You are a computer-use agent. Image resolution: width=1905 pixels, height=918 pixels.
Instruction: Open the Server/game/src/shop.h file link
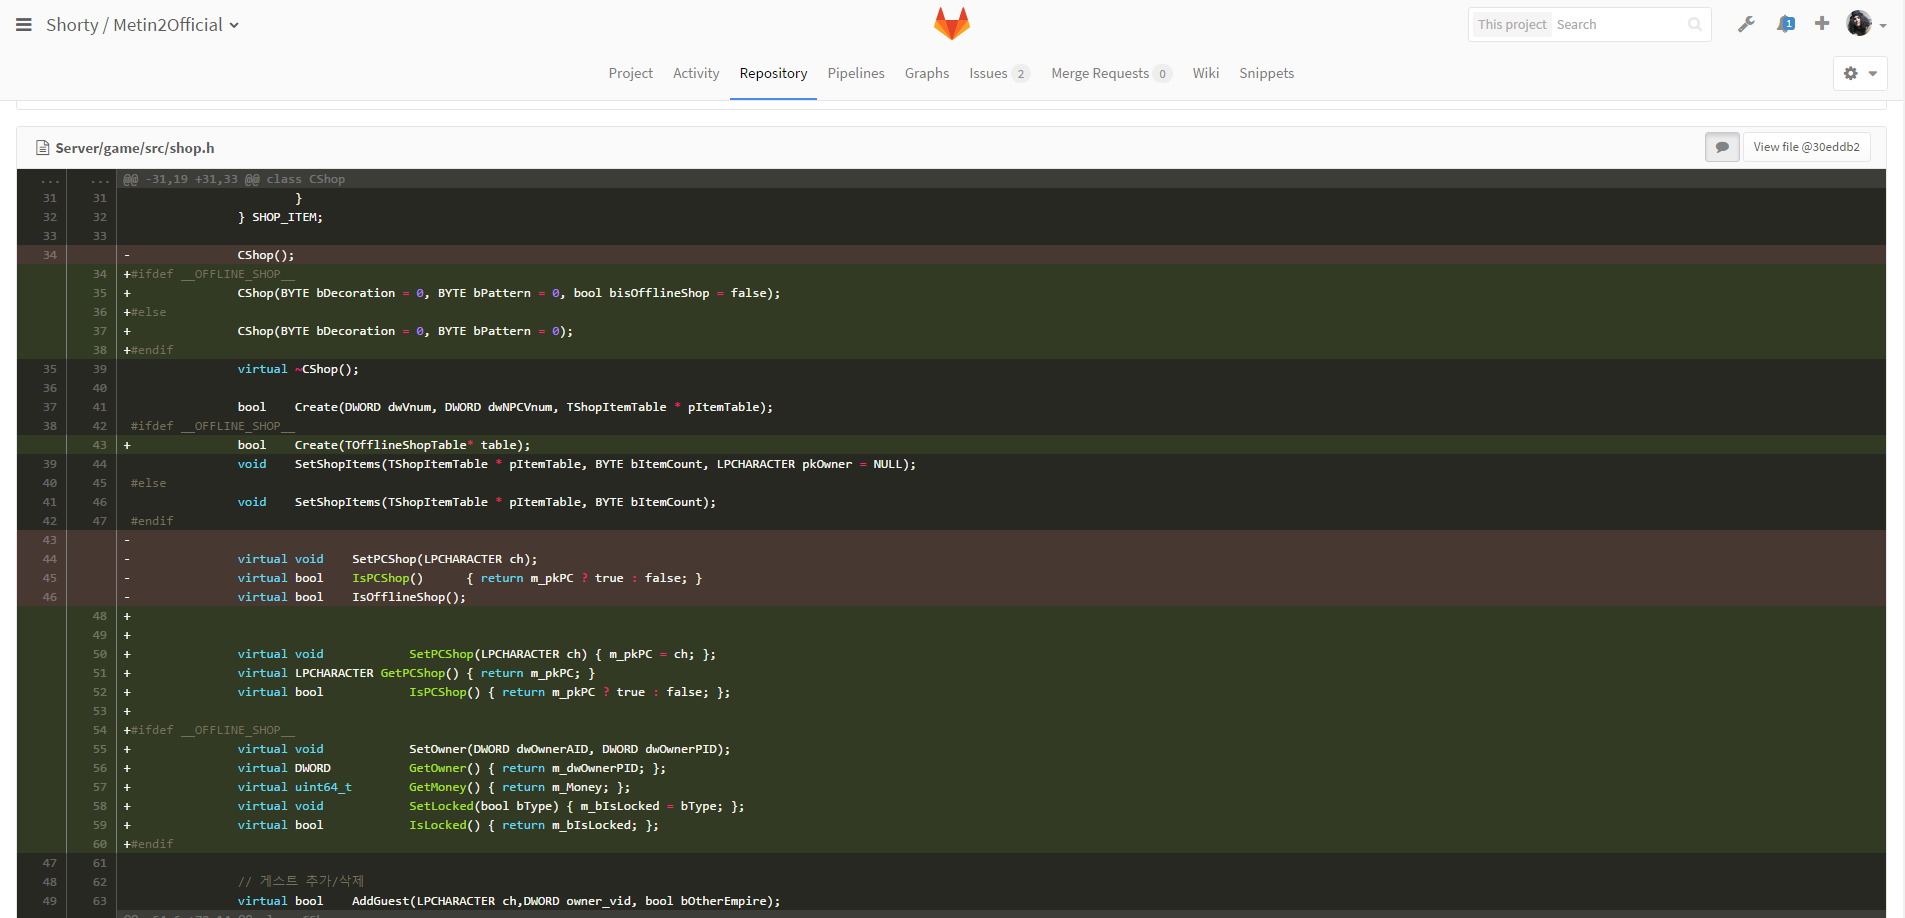coord(134,148)
